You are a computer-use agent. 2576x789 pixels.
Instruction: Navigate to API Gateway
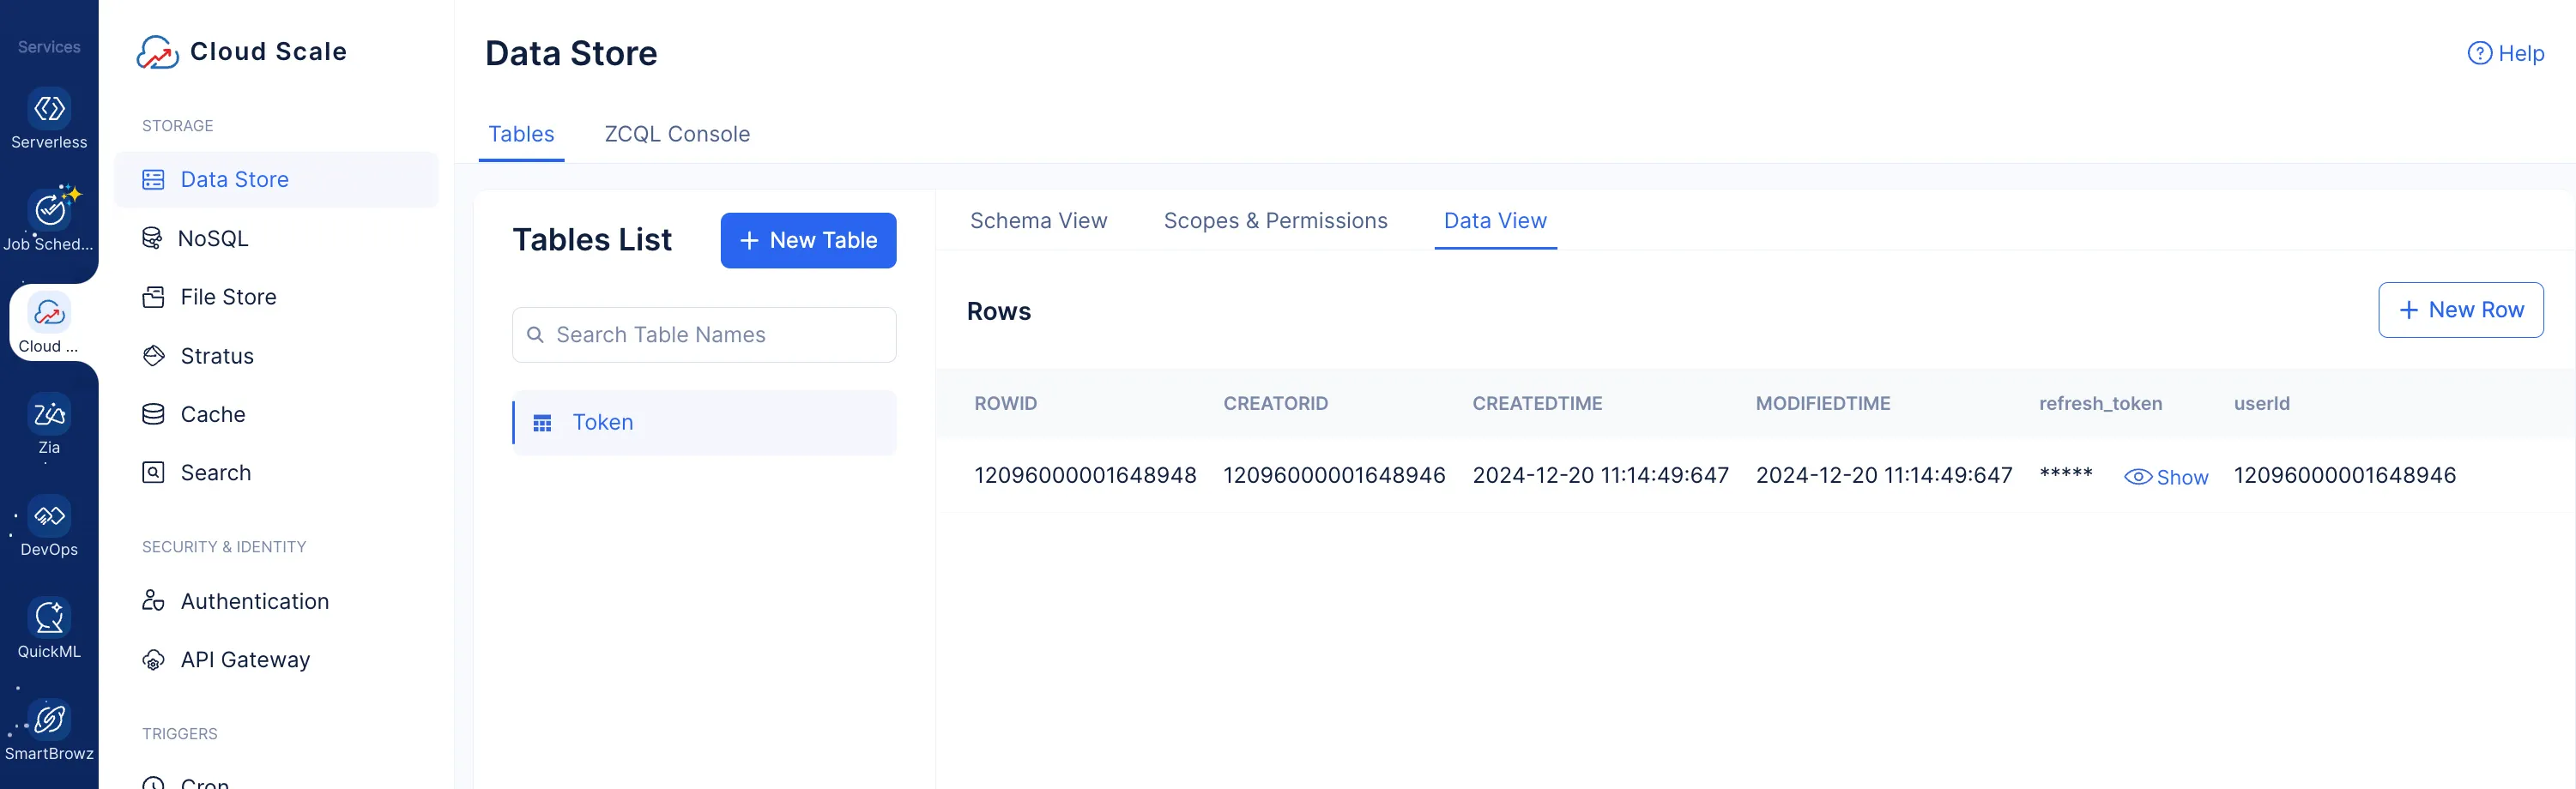coord(245,660)
